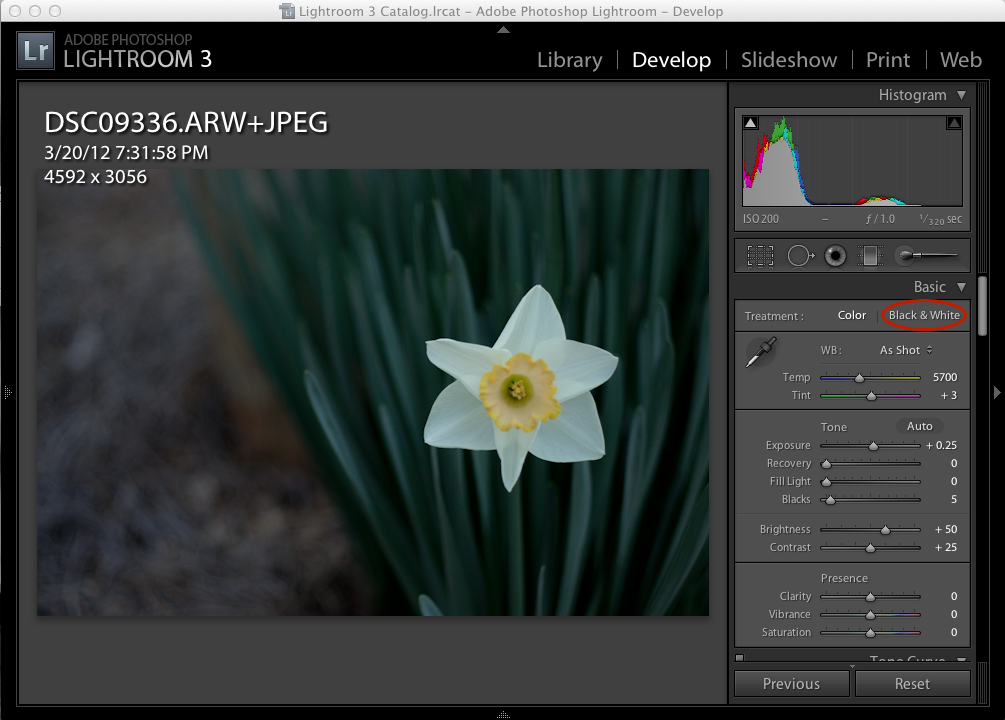
Task: Toggle shadow clipping indicator in histogram
Action: coord(751,123)
